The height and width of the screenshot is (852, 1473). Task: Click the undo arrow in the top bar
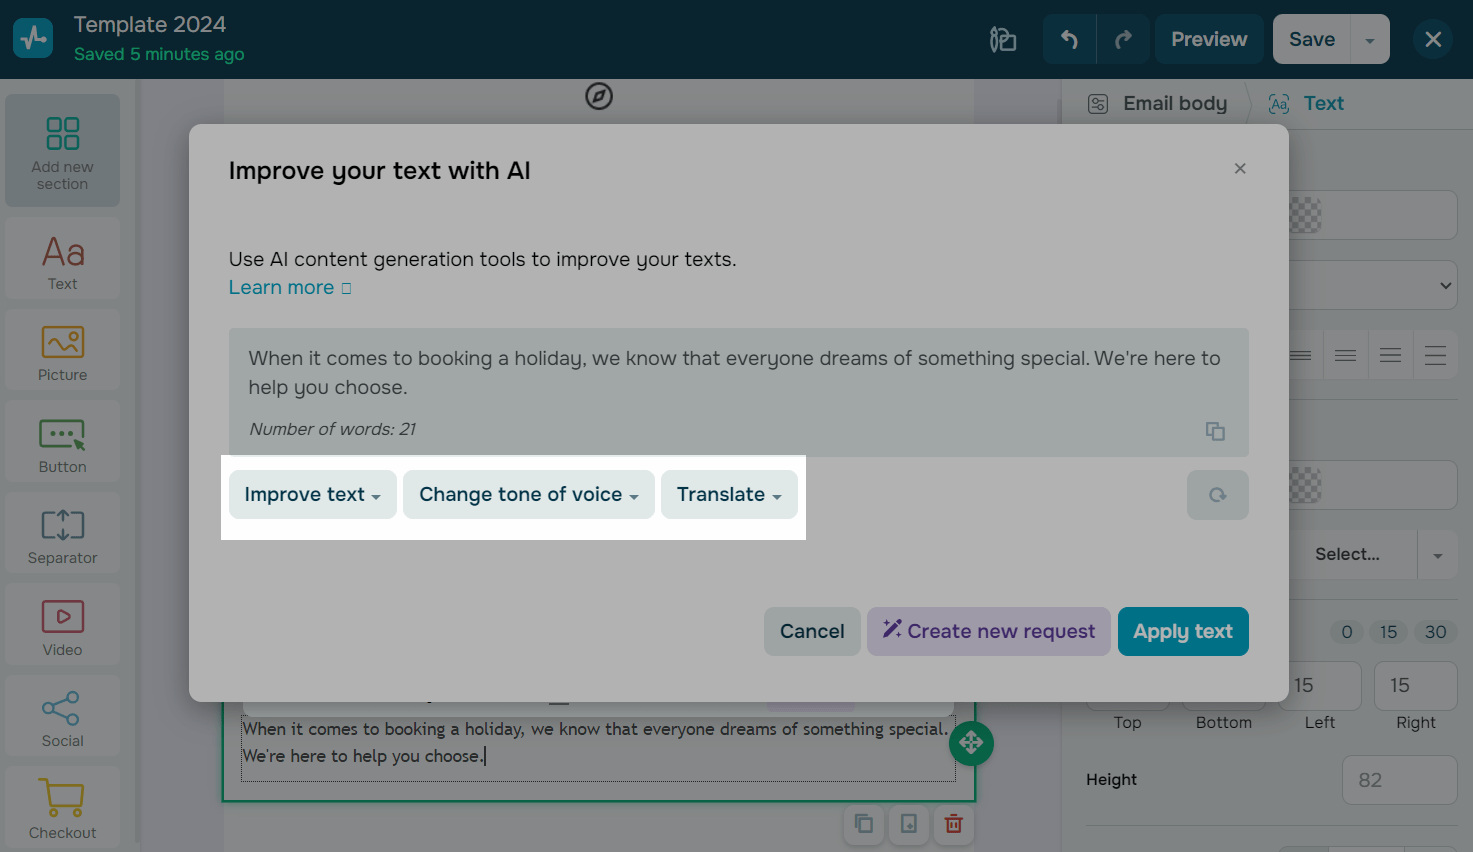(1069, 39)
